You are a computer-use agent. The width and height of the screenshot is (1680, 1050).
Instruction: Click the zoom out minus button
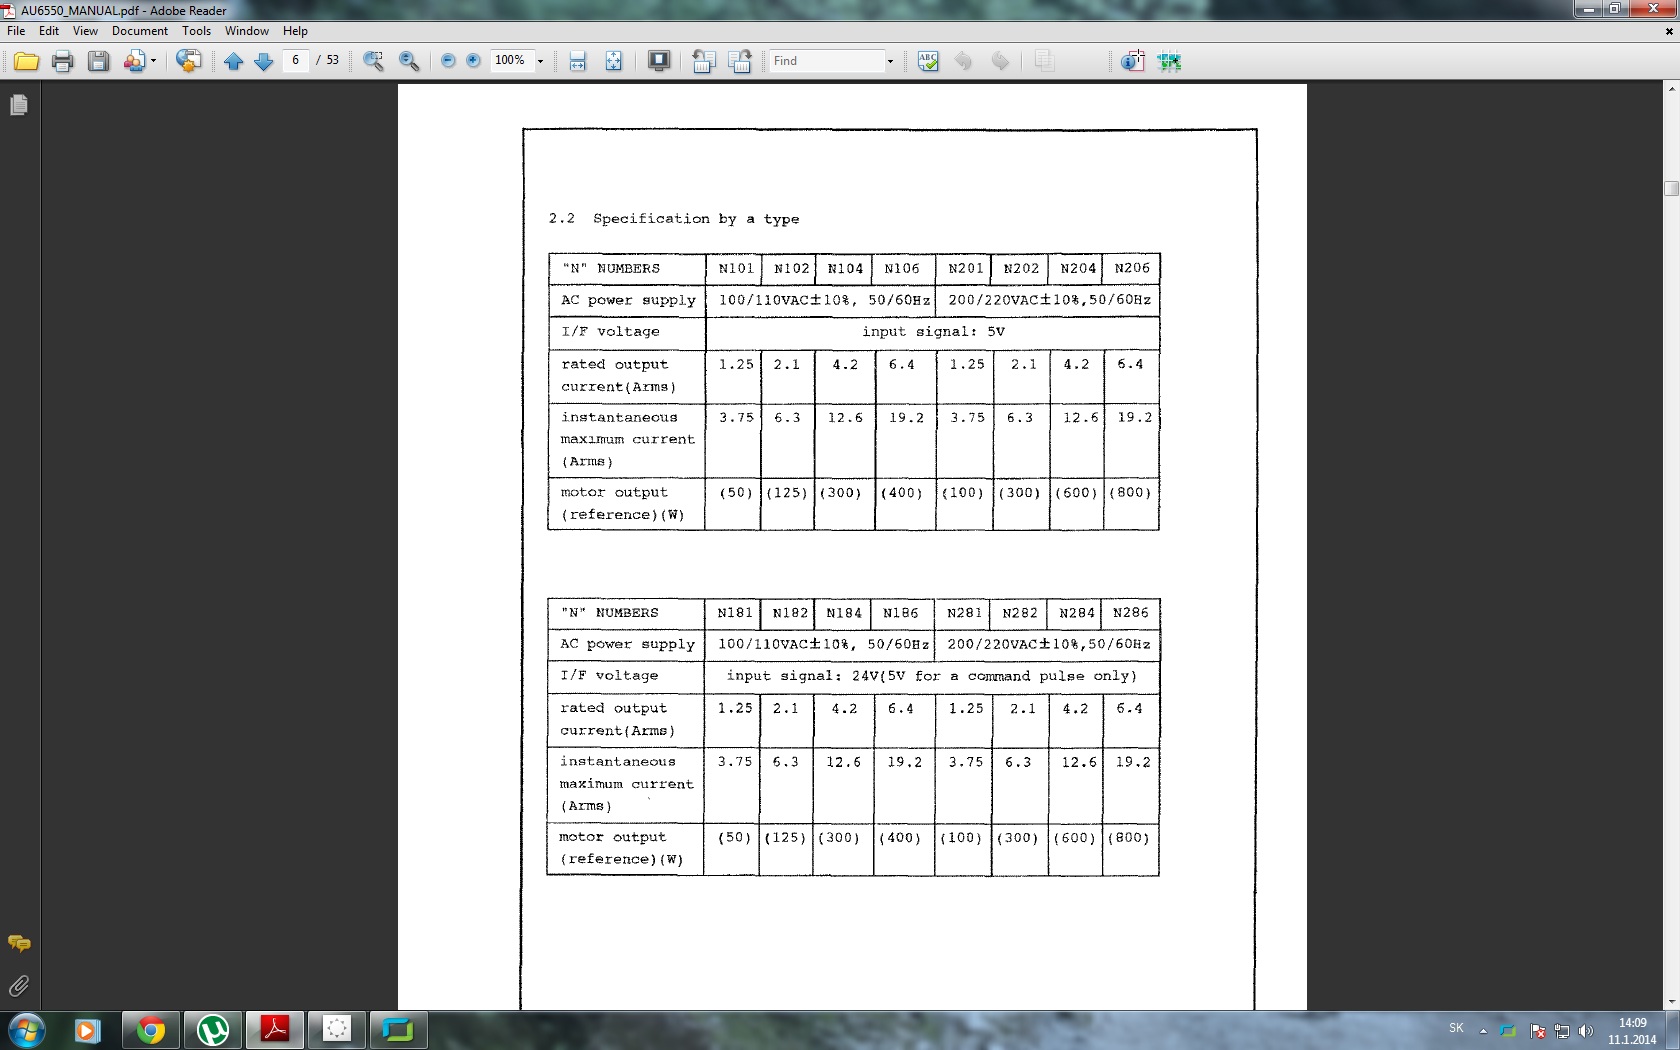click(448, 61)
